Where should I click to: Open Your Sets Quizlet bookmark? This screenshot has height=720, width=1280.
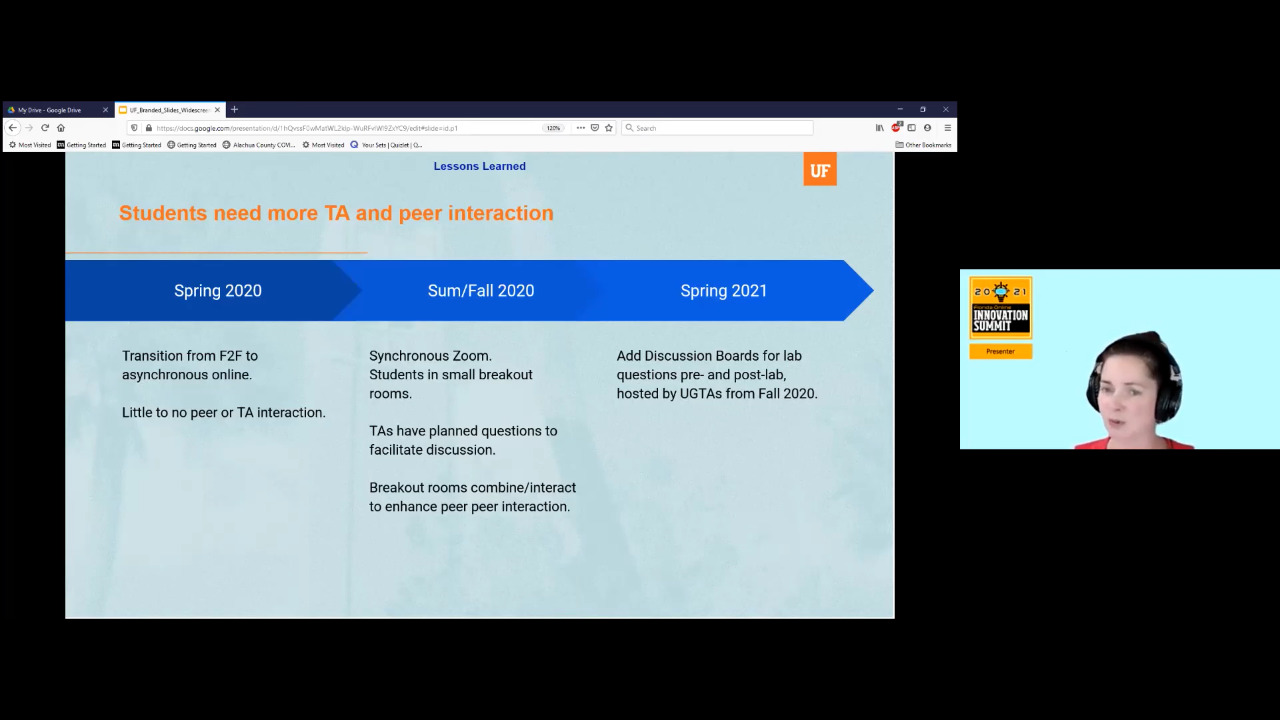[386, 145]
